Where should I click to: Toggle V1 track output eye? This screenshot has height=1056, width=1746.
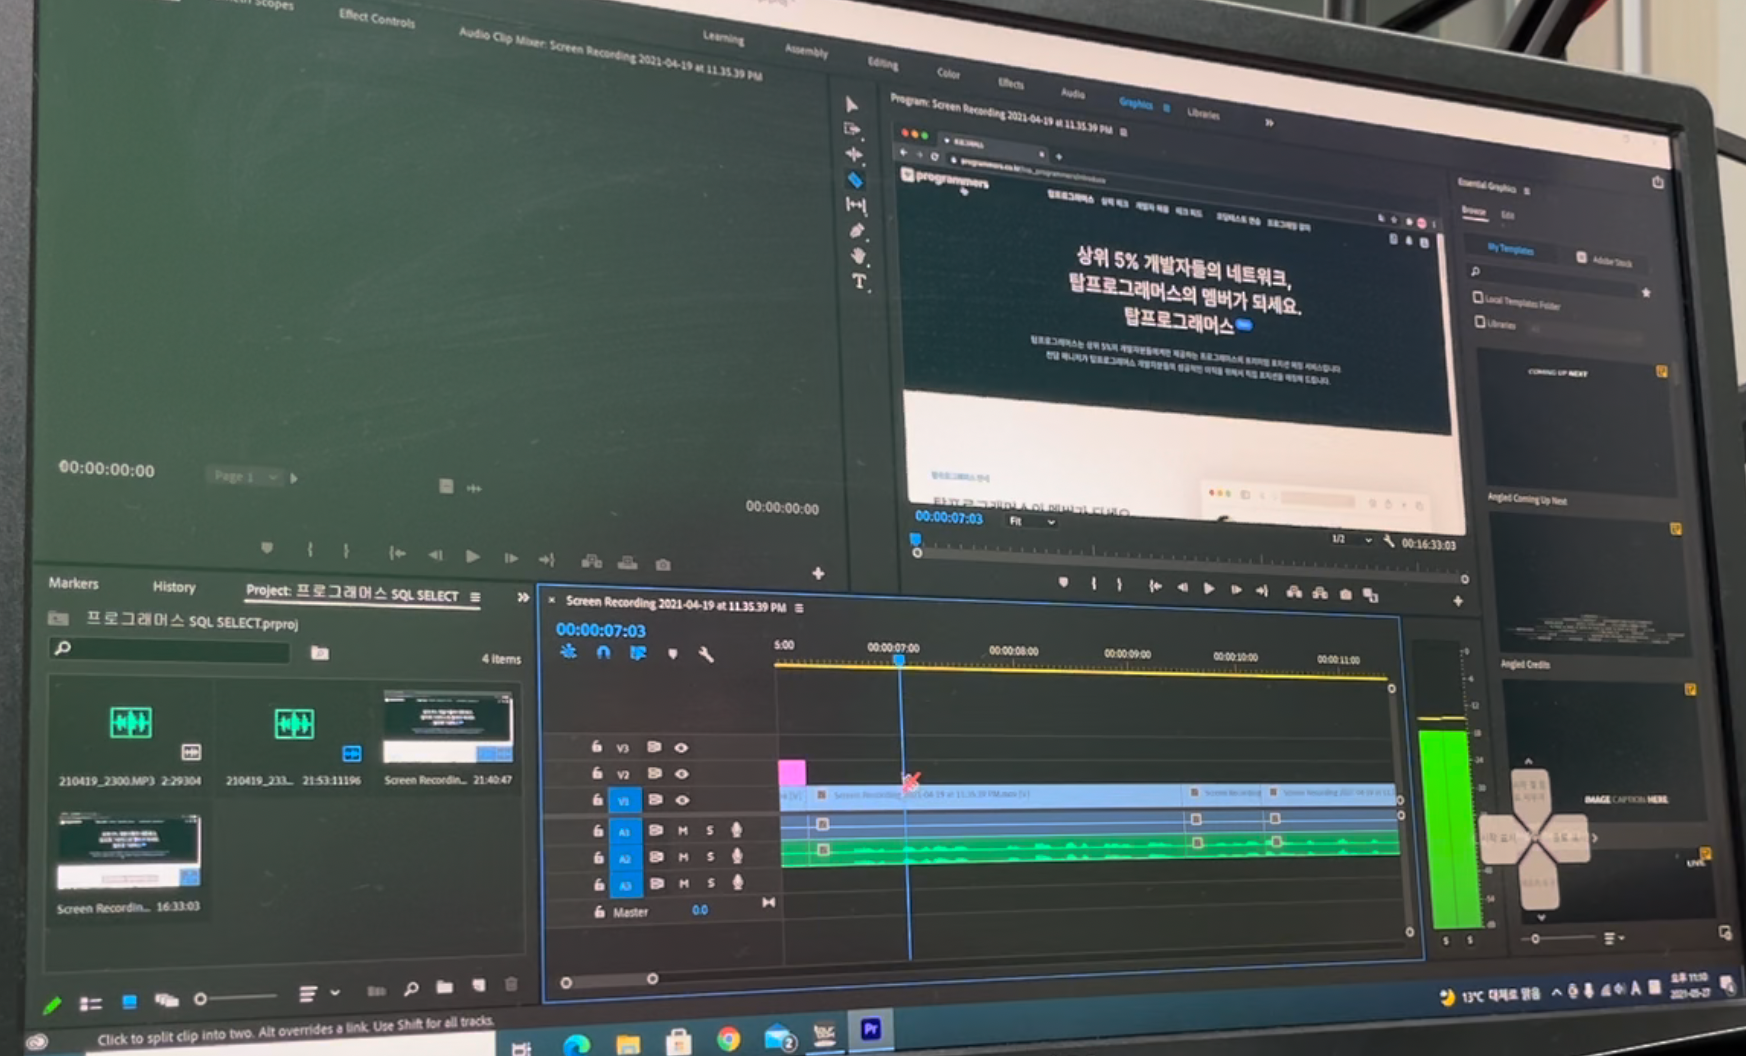(x=682, y=800)
